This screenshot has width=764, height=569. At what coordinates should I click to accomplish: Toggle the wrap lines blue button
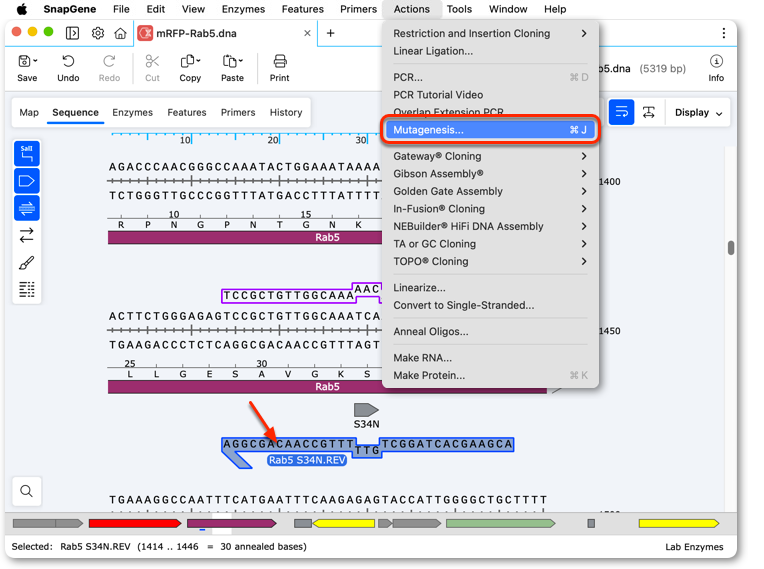click(x=621, y=112)
